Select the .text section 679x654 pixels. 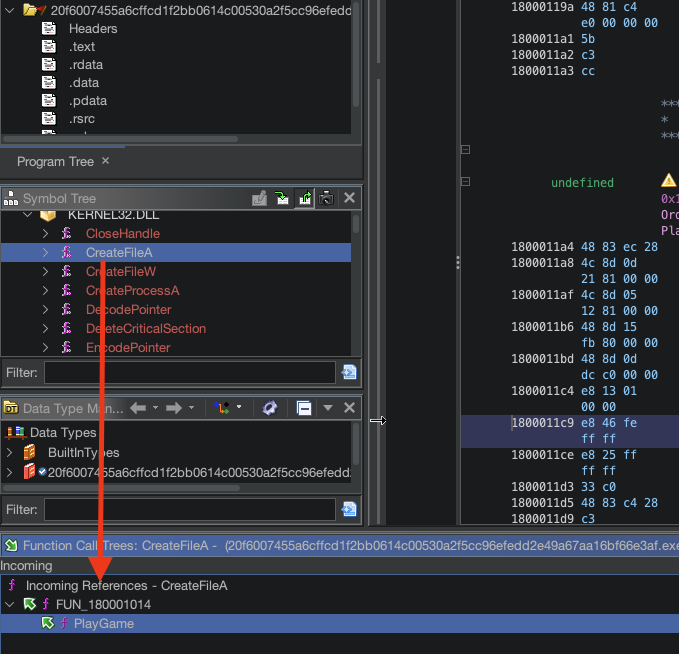click(x=82, y=47)
